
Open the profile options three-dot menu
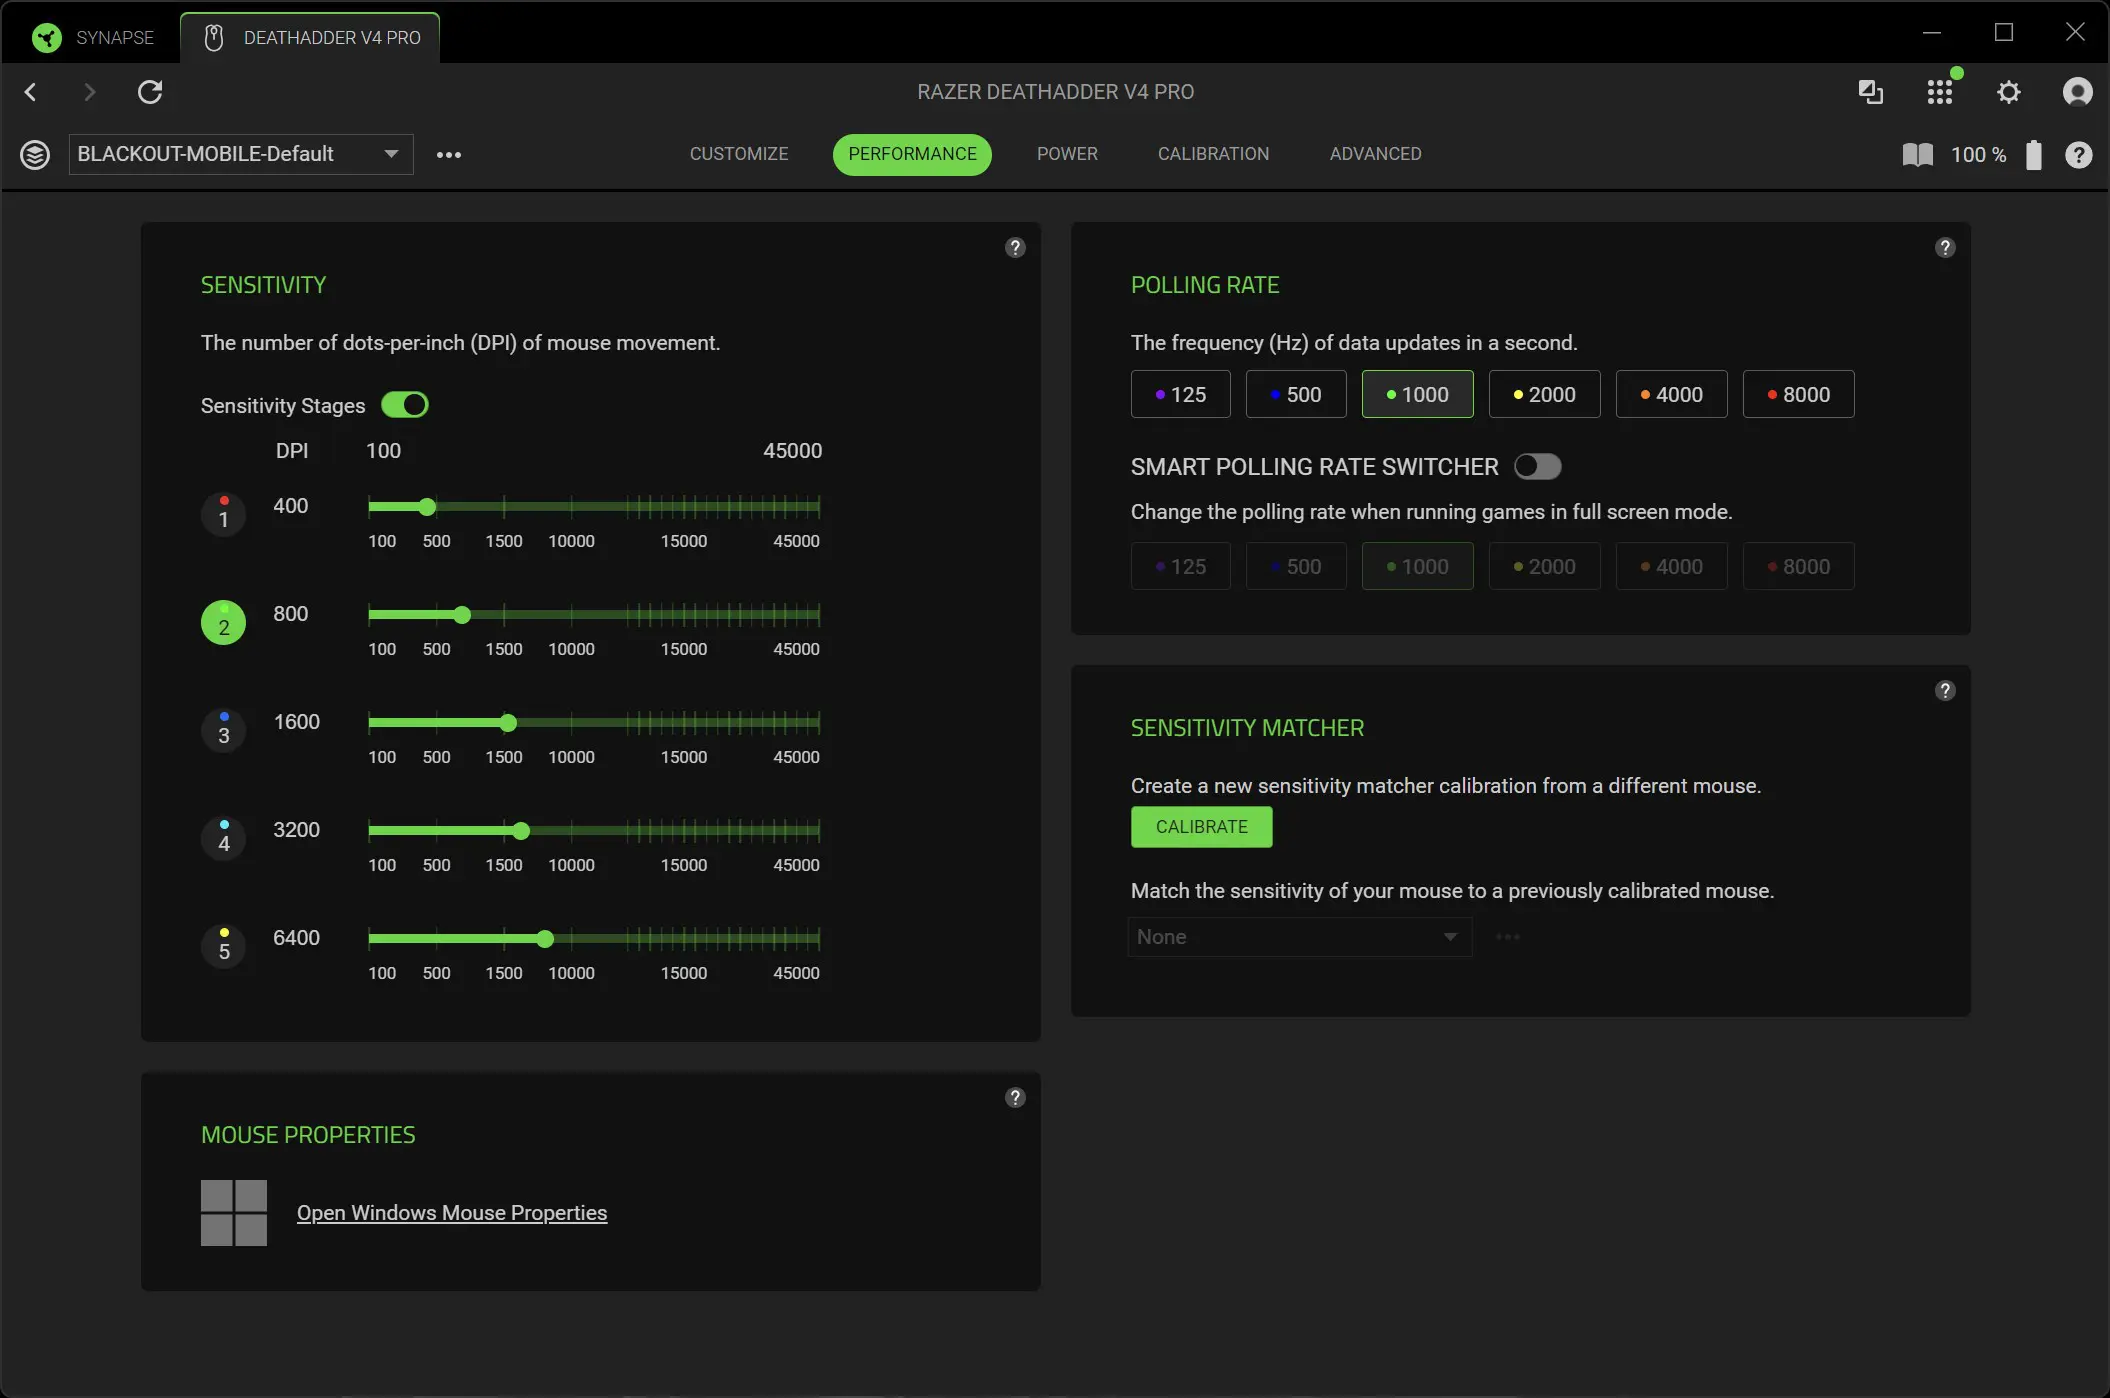[449, 155]
